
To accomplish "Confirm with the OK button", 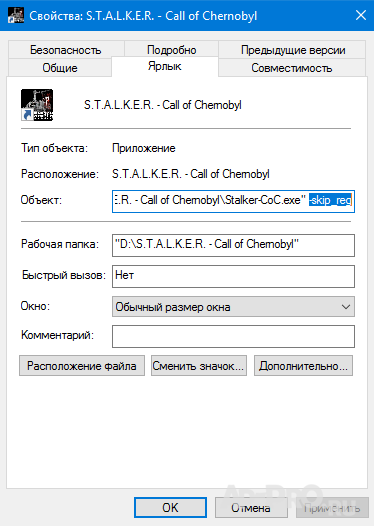I will point(170,508).
